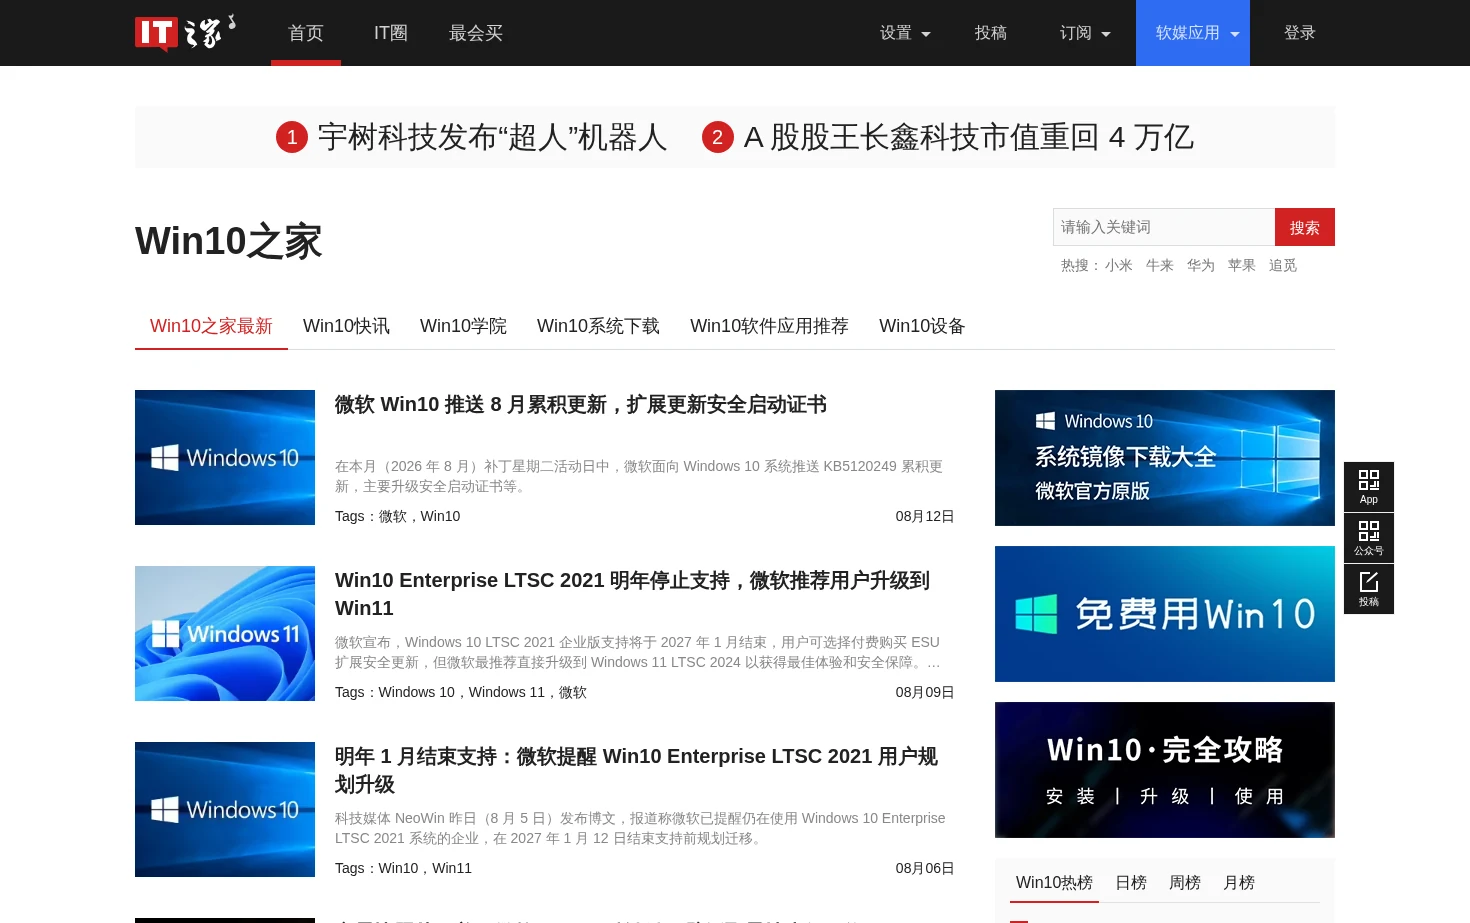Select hot search 苹果
Viewport: 1470px width, 923px height.
pos(1242,265)
